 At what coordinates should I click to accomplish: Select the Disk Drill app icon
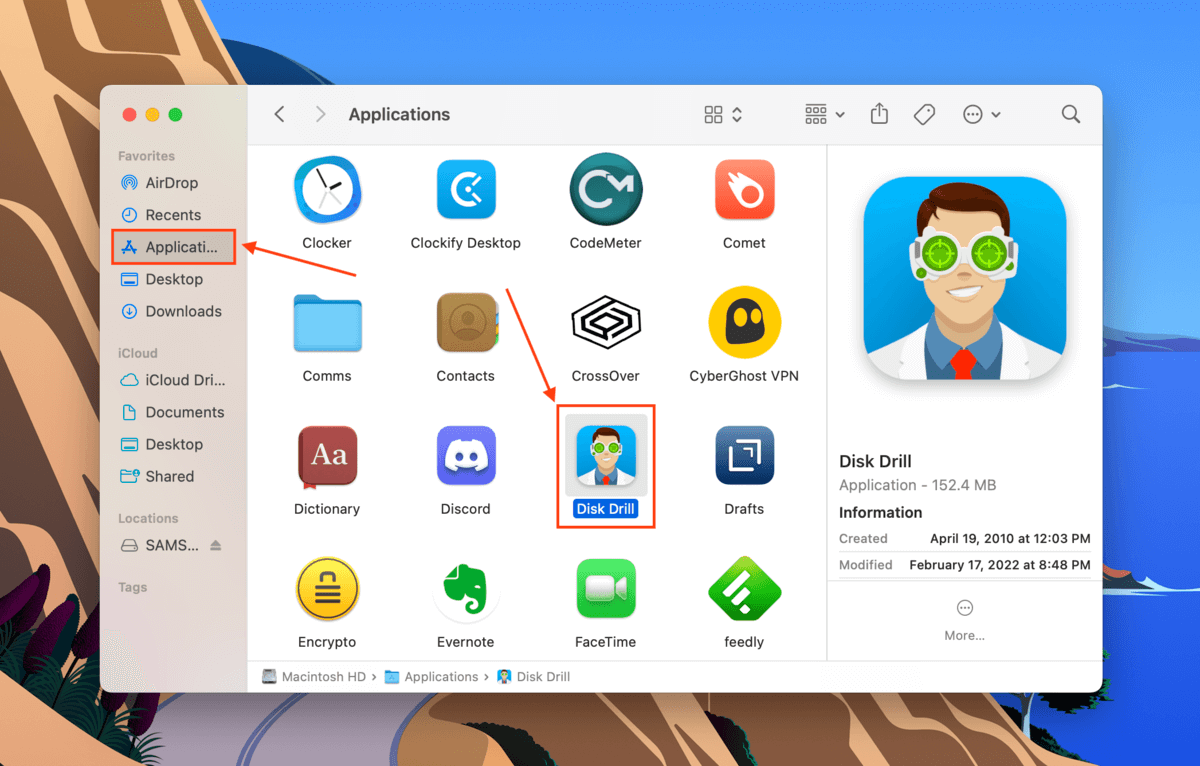[606, 456]
